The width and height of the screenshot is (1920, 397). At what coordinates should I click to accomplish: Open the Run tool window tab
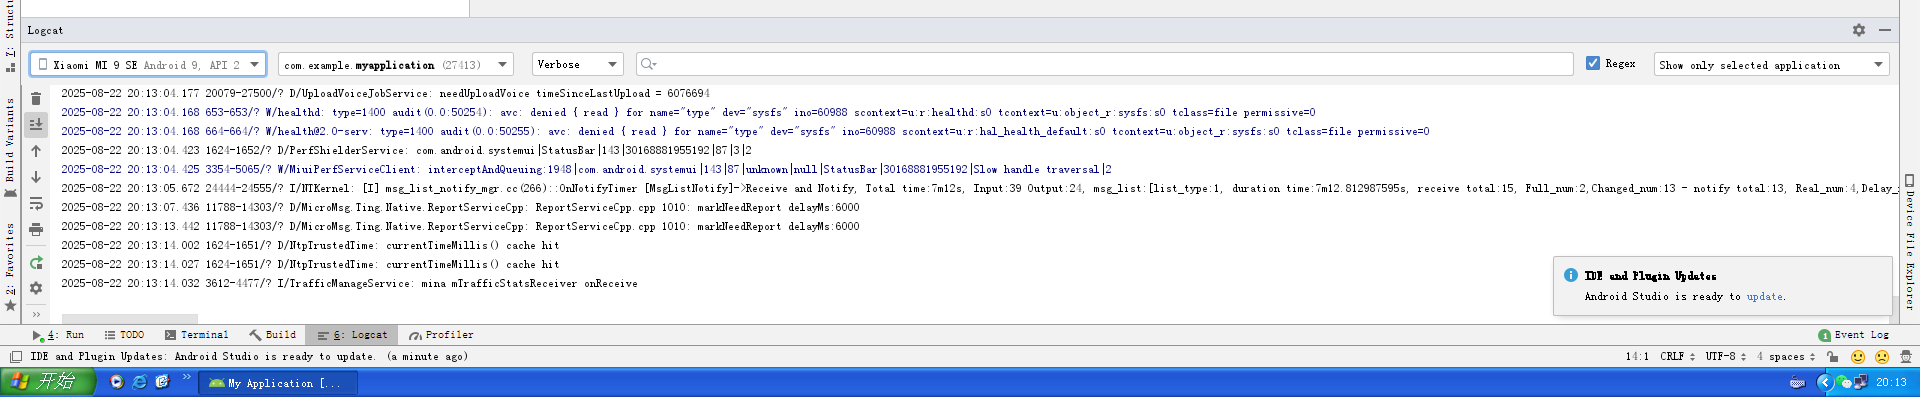pyautogui.click(x=59, y=335)
